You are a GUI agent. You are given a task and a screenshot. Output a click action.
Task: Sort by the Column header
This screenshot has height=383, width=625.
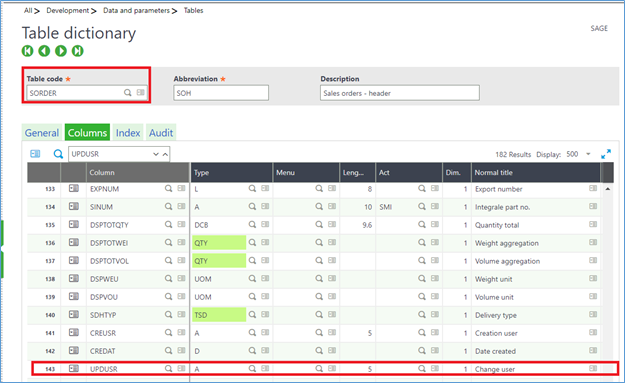(x=138, y=173)
